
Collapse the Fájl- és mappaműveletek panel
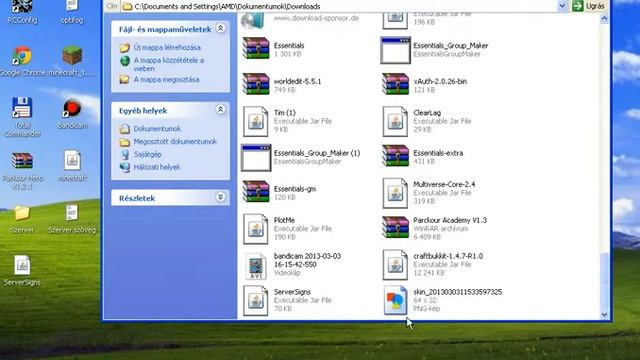point(220,28)
